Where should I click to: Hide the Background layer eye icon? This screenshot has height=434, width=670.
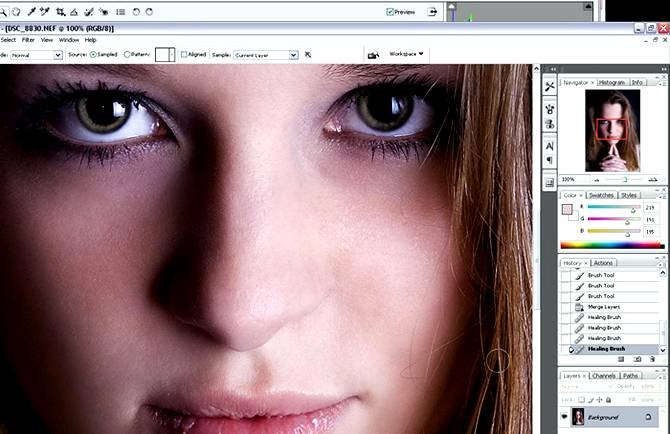(563, 416)
